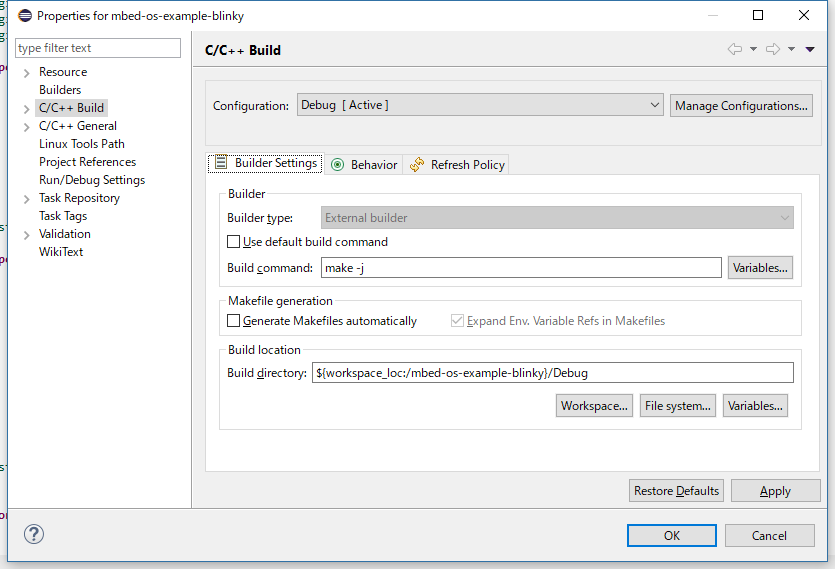Viewport: 835px width, 569px height.
Task: Go back with the left arrow icon
Action: 735,49
